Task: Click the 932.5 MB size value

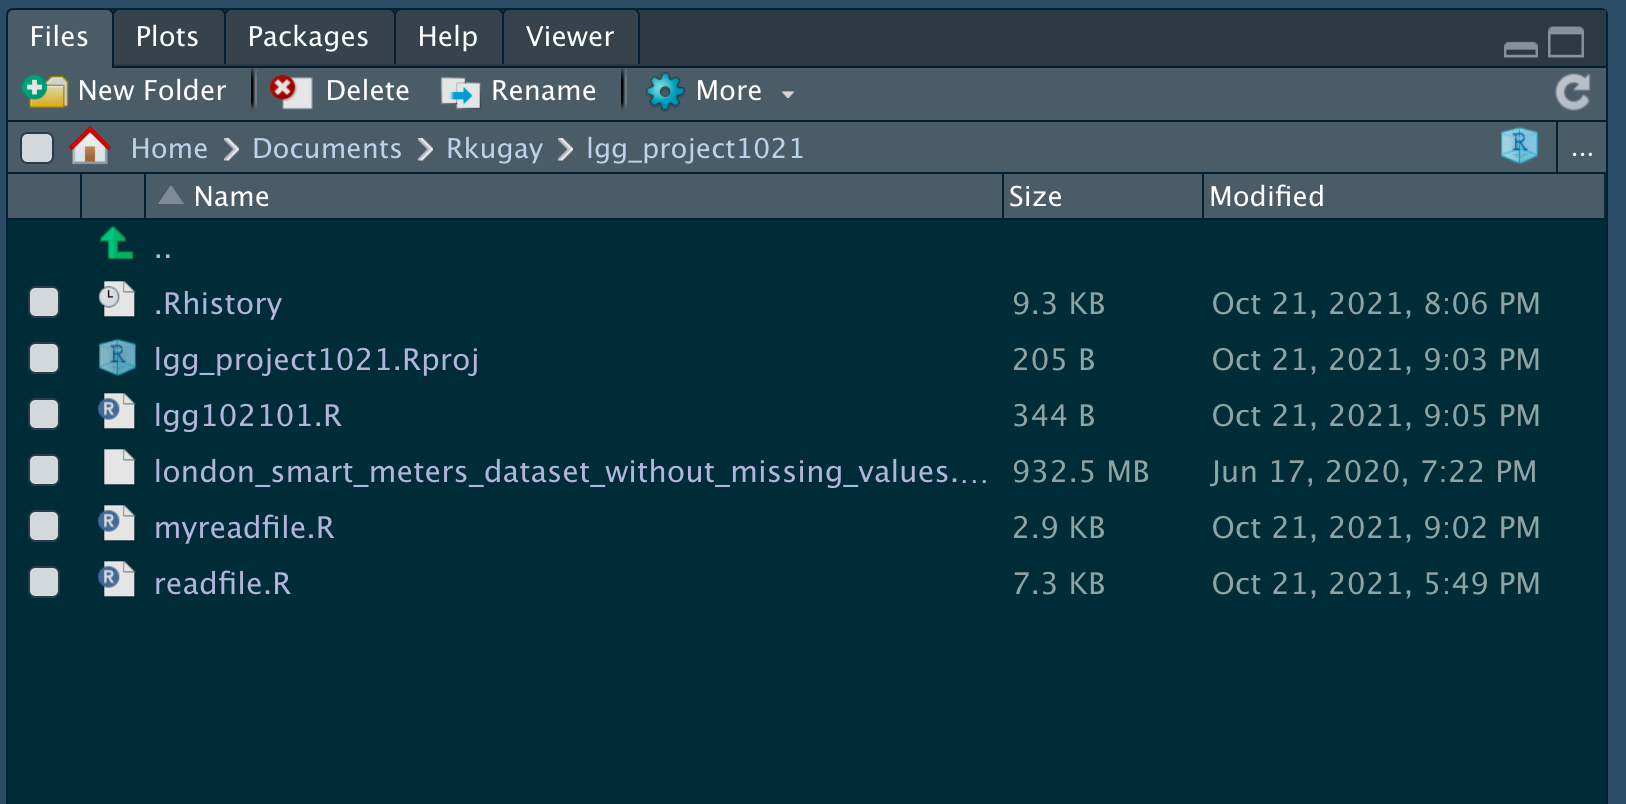Action: click(1081, 471)
